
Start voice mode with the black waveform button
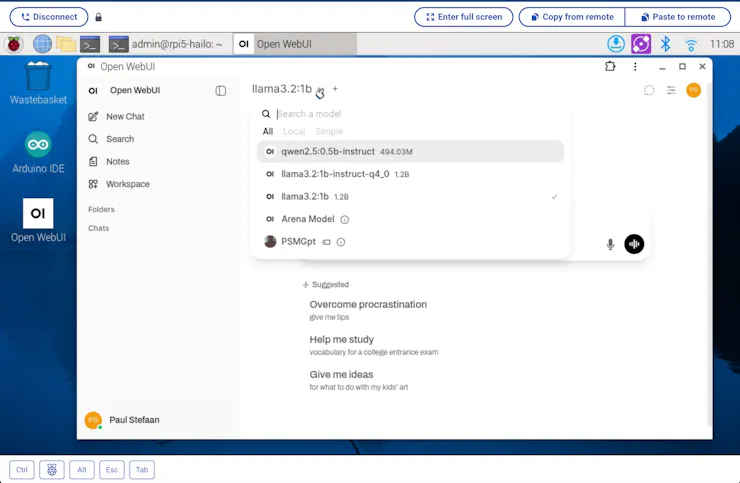[x=634, y=244]
